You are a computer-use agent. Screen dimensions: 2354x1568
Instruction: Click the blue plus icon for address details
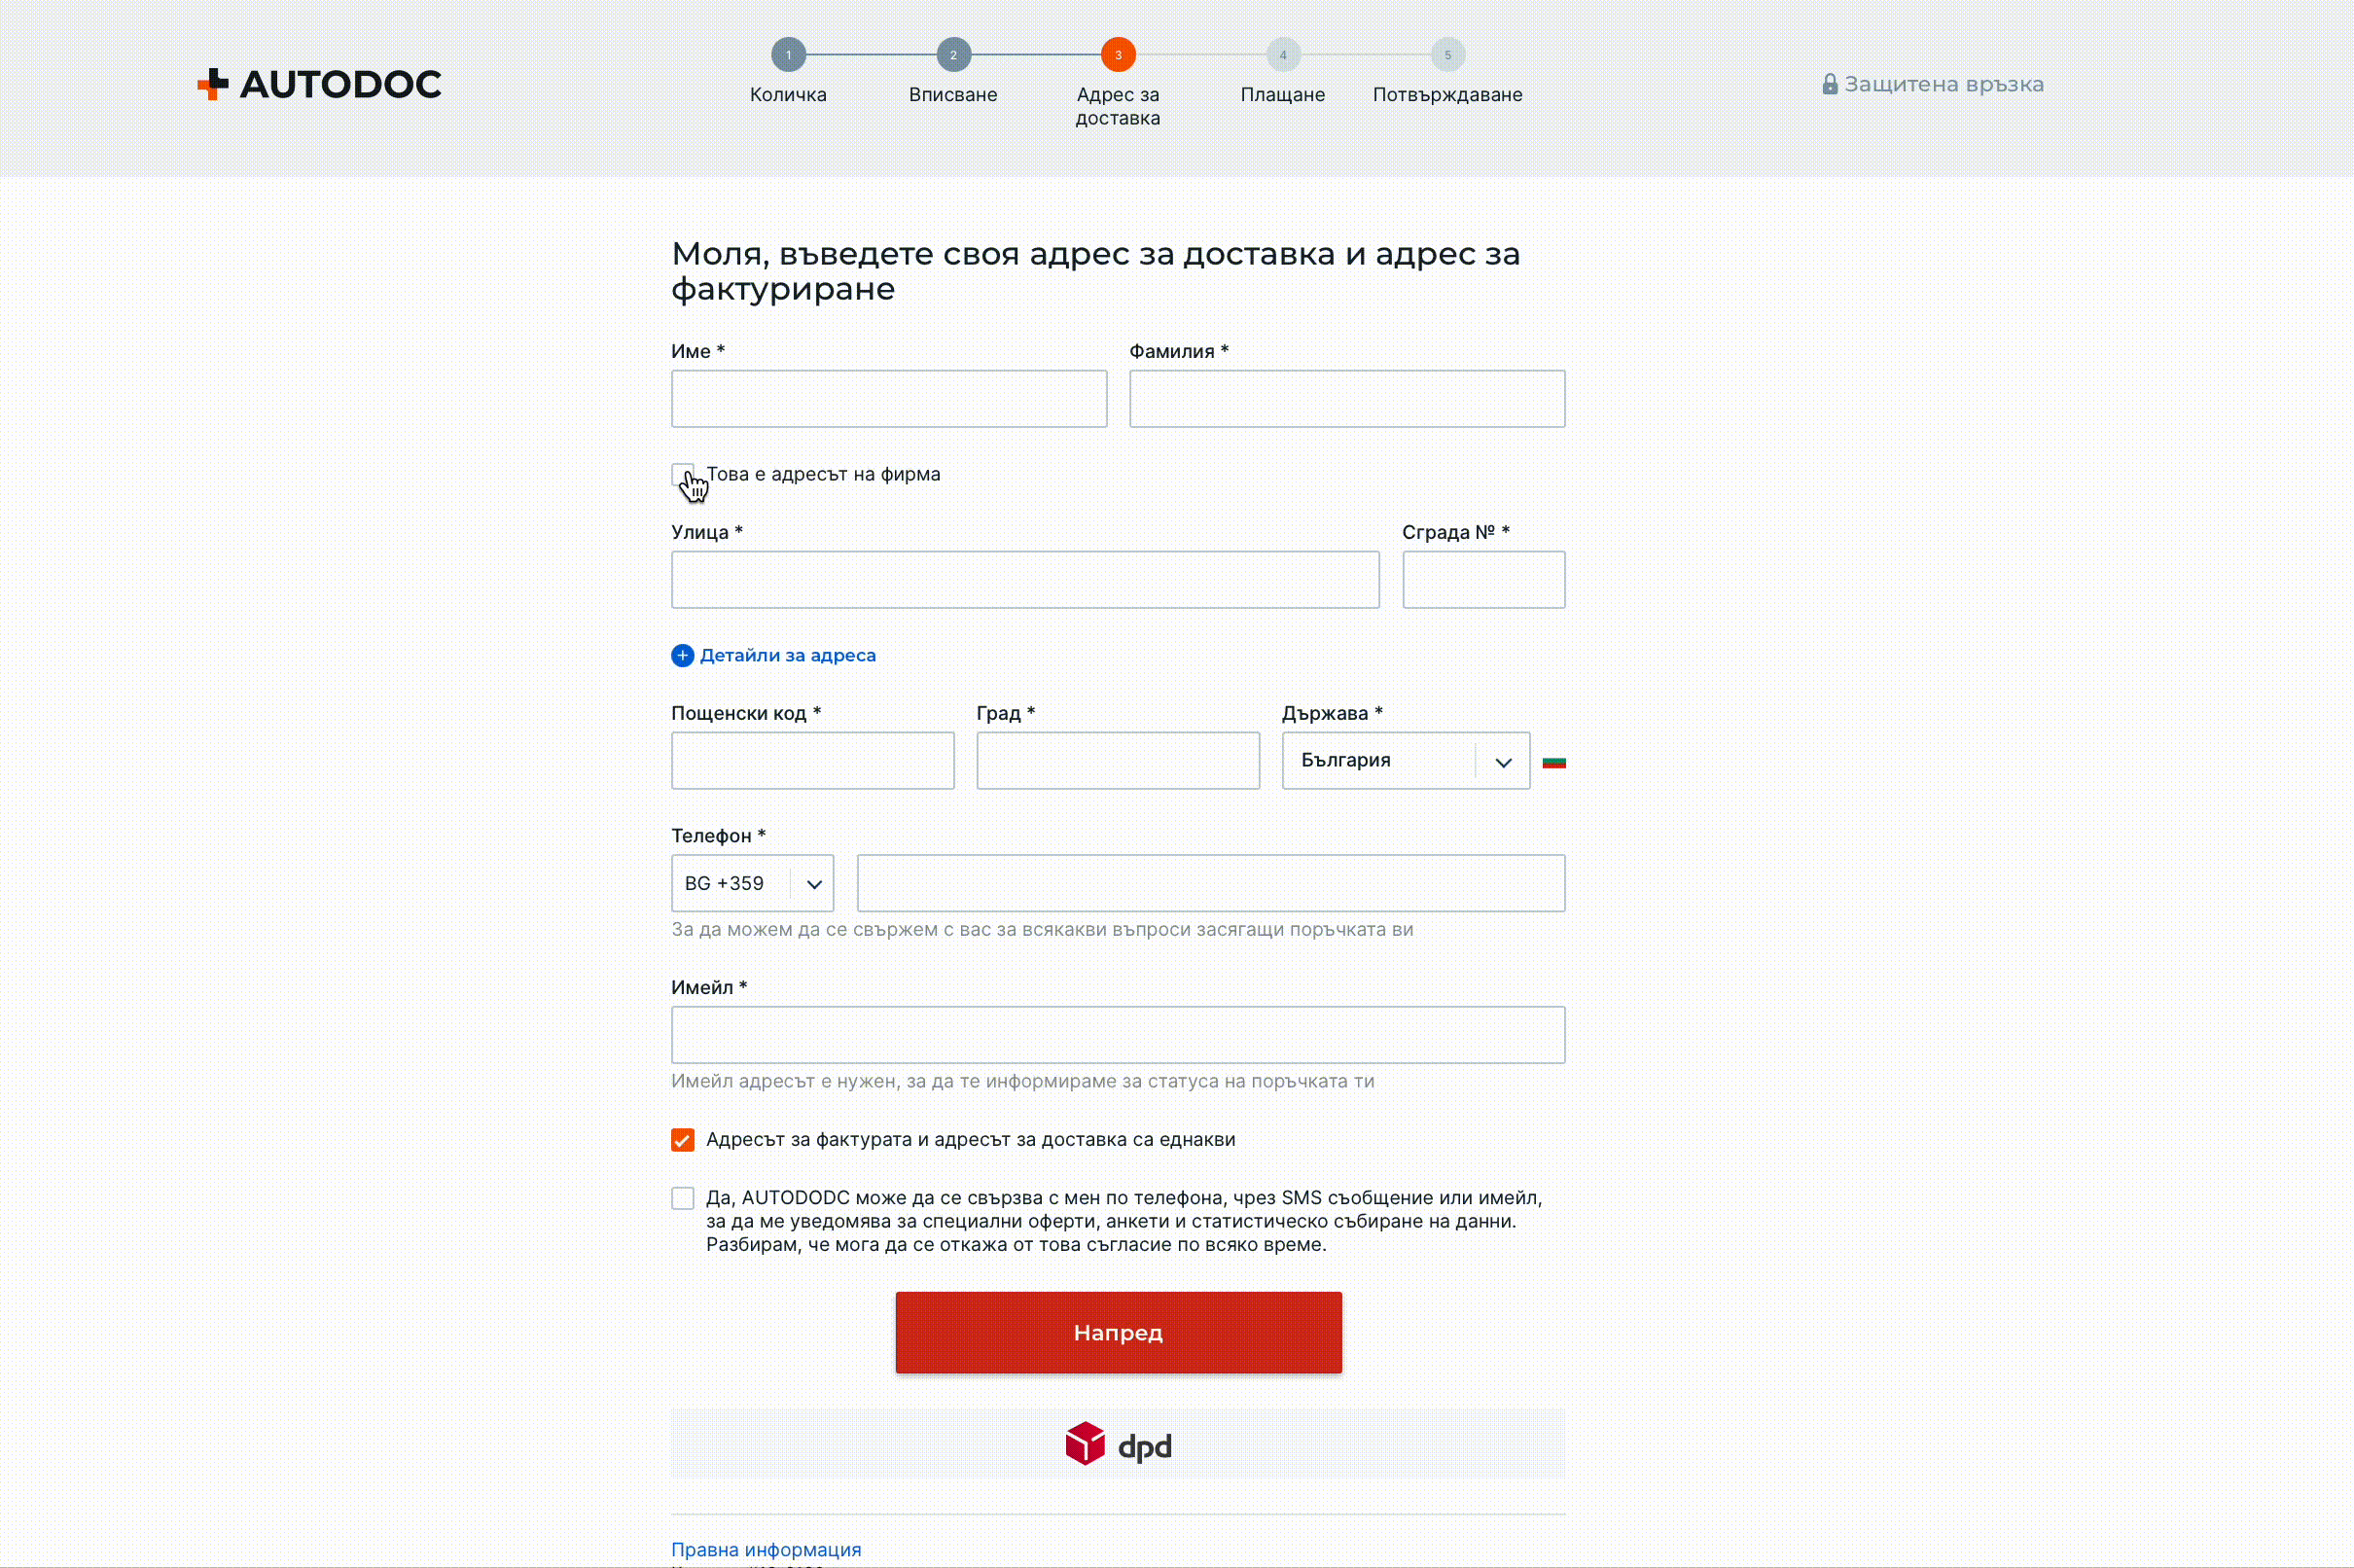tap(682, 655)
